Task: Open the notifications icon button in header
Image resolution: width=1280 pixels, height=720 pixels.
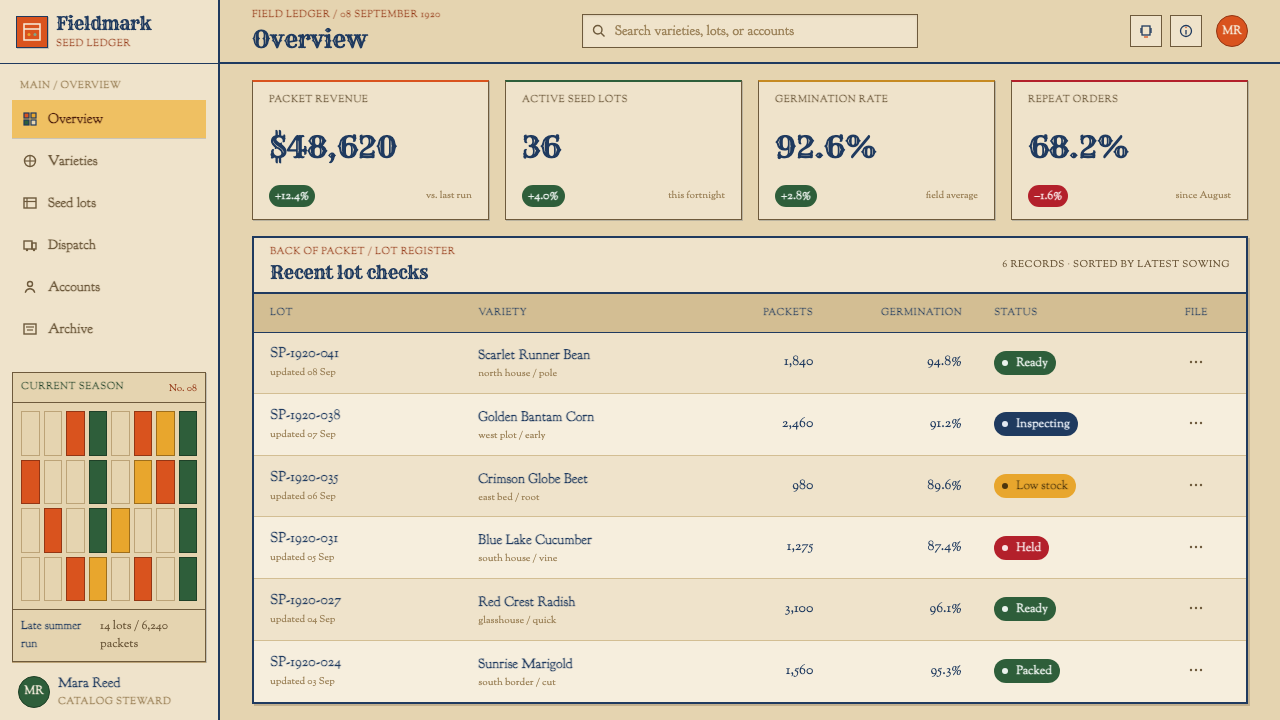Action: pos(1146,31)
